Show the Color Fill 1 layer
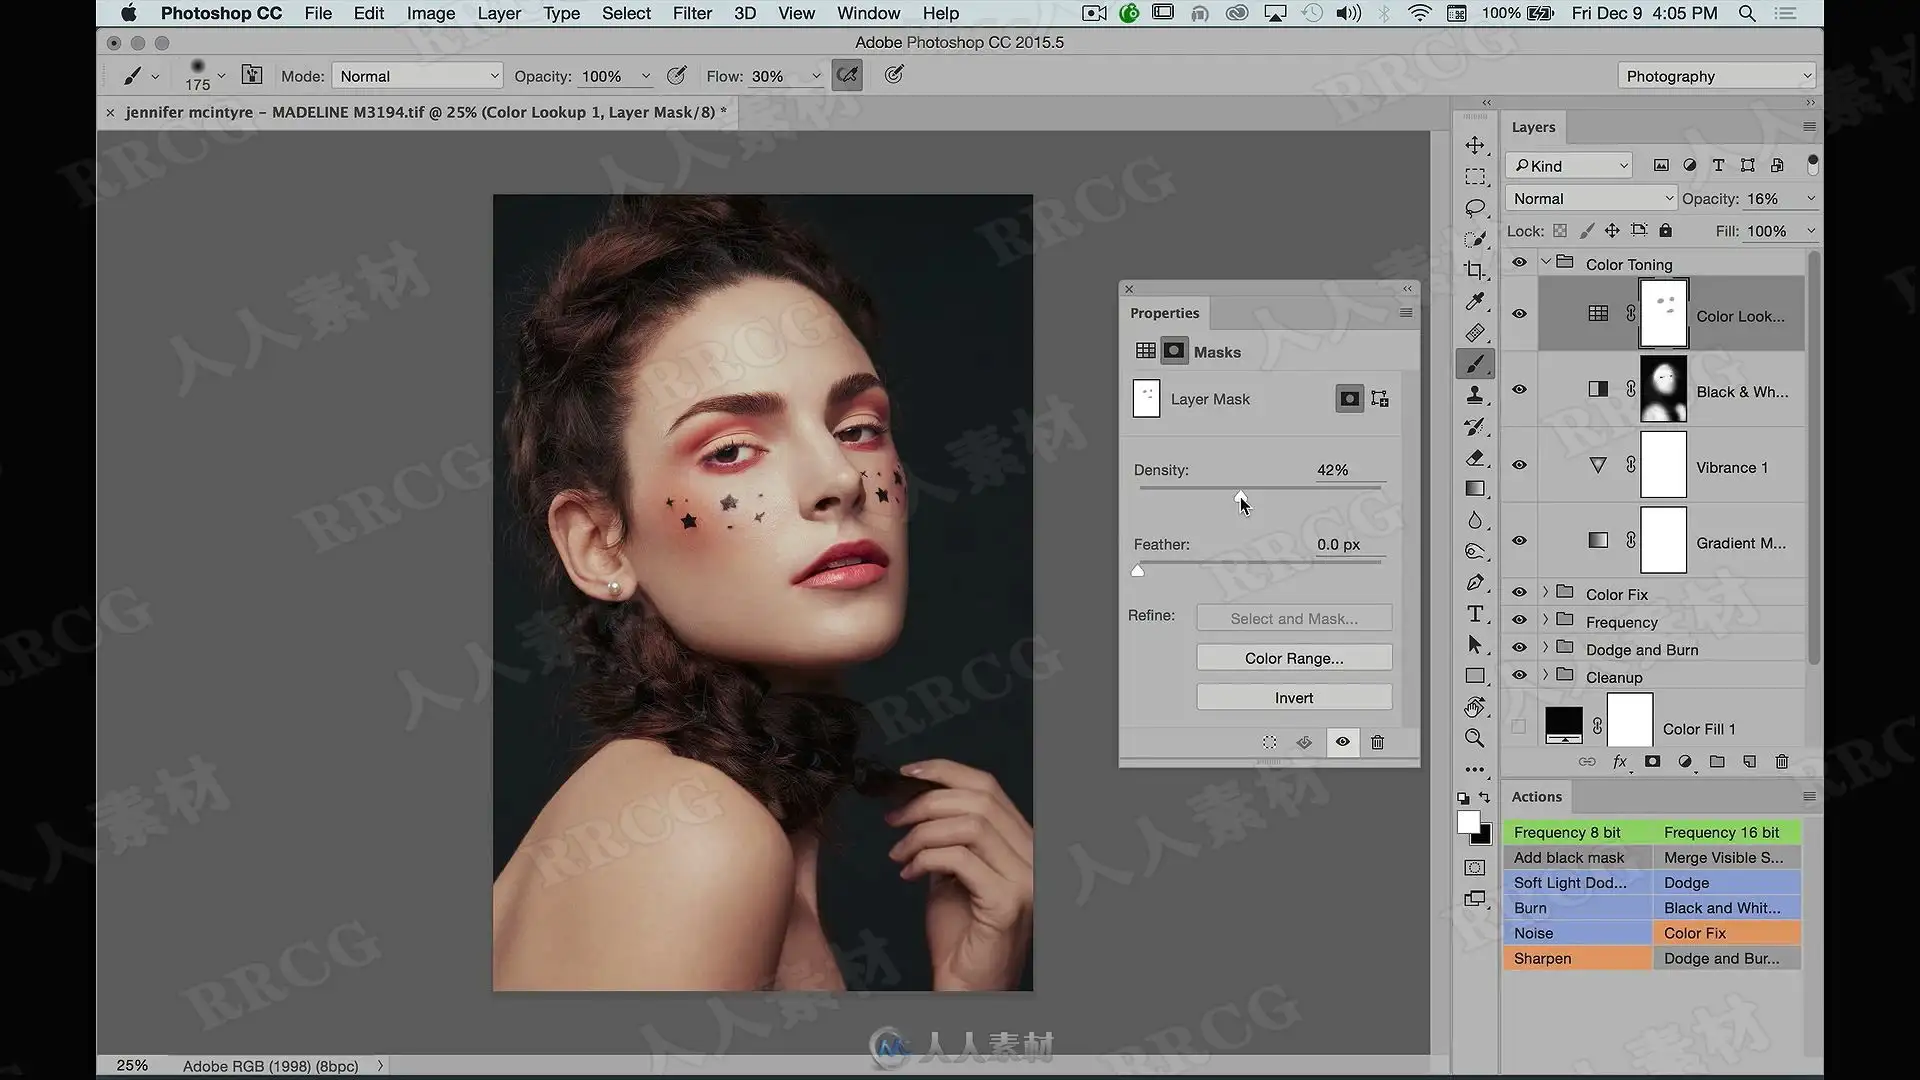Screen dimensions: 1920x1080 click(1519, 727)
